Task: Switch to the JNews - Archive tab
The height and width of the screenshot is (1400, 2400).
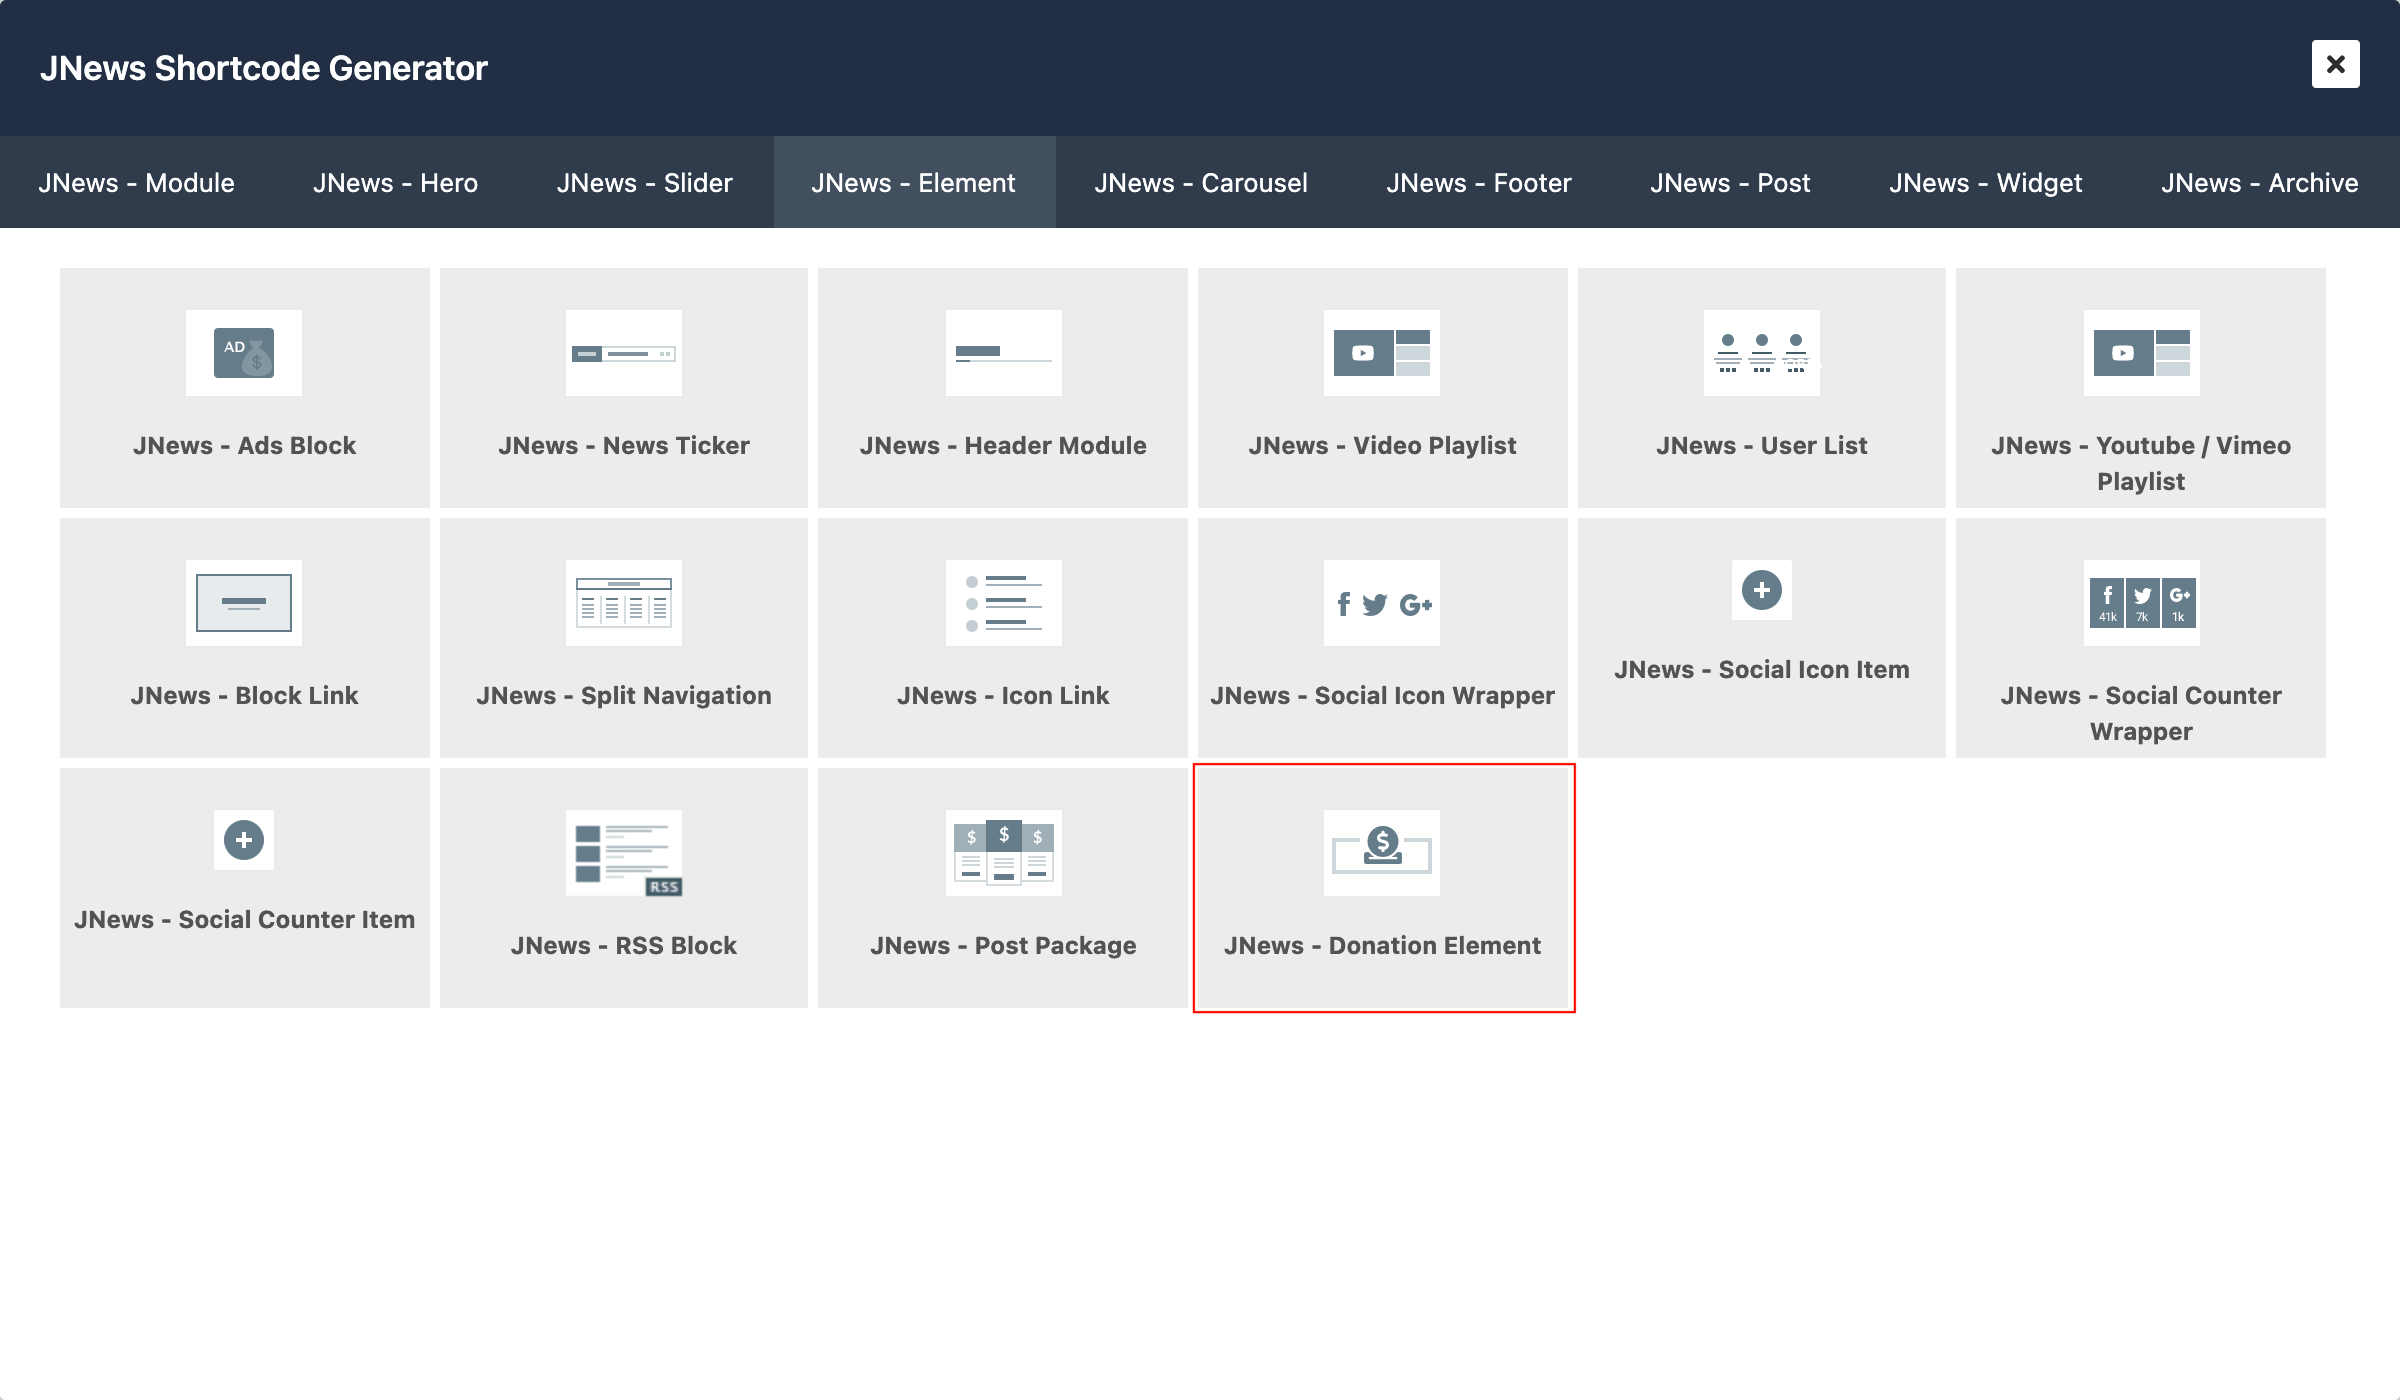Action: coord(2259,183)
